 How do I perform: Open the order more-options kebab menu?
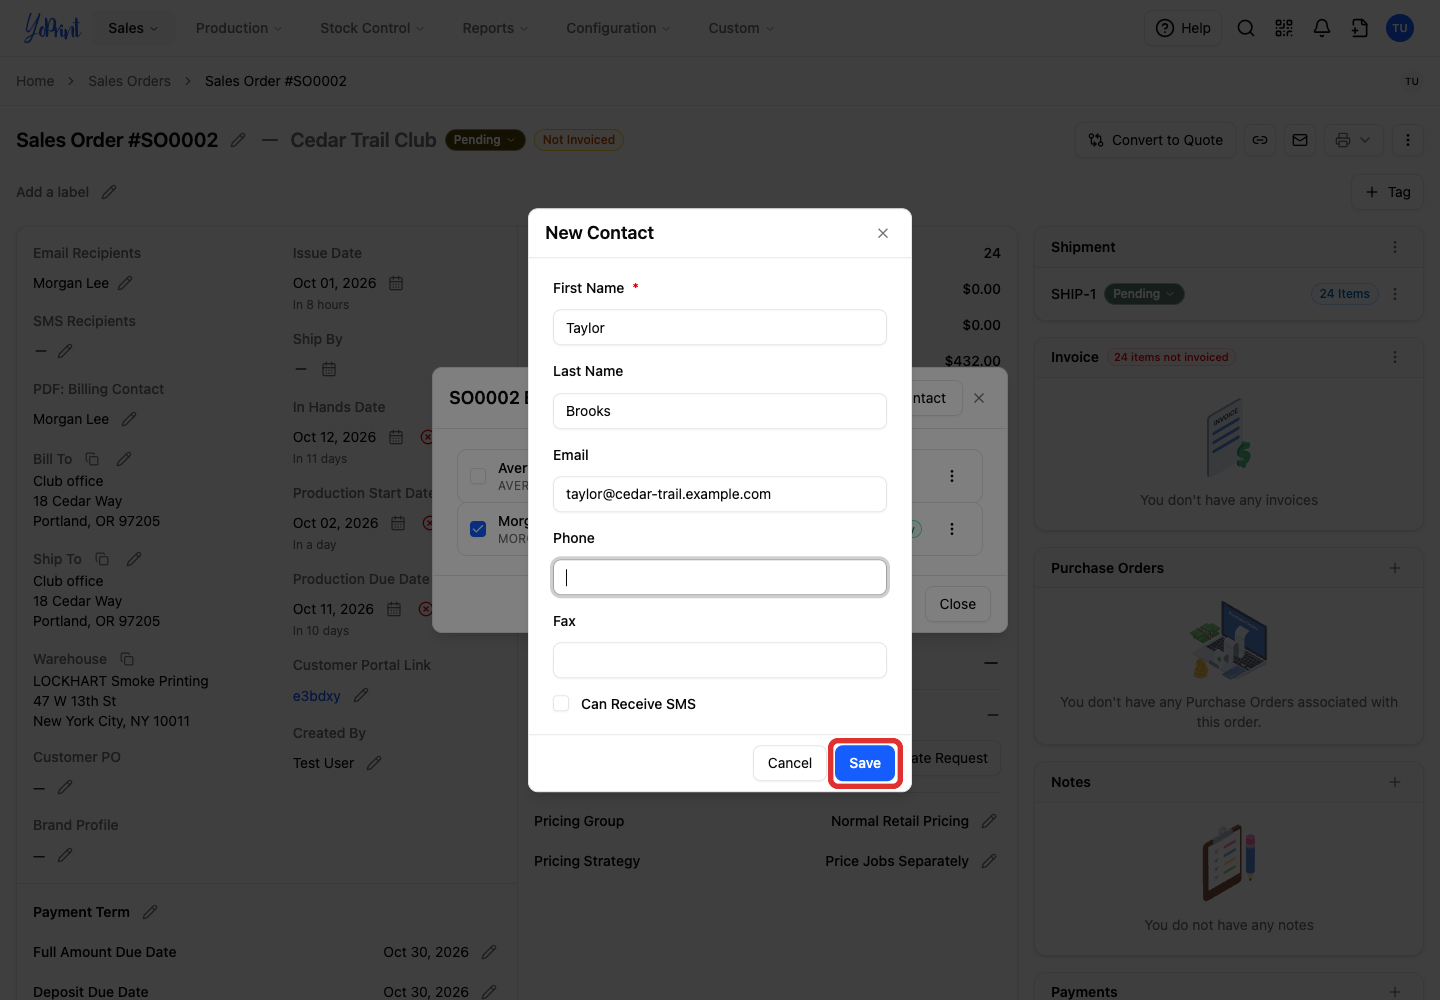click(x=1408, y=140)
